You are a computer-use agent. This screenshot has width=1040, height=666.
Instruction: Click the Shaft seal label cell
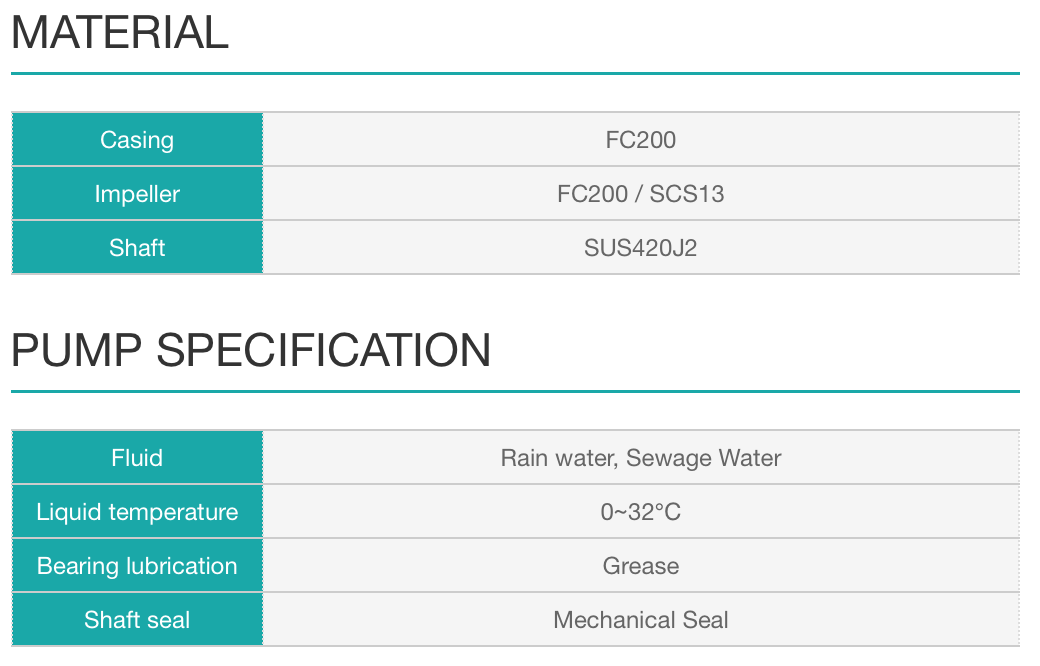click(x=137, y=620)
